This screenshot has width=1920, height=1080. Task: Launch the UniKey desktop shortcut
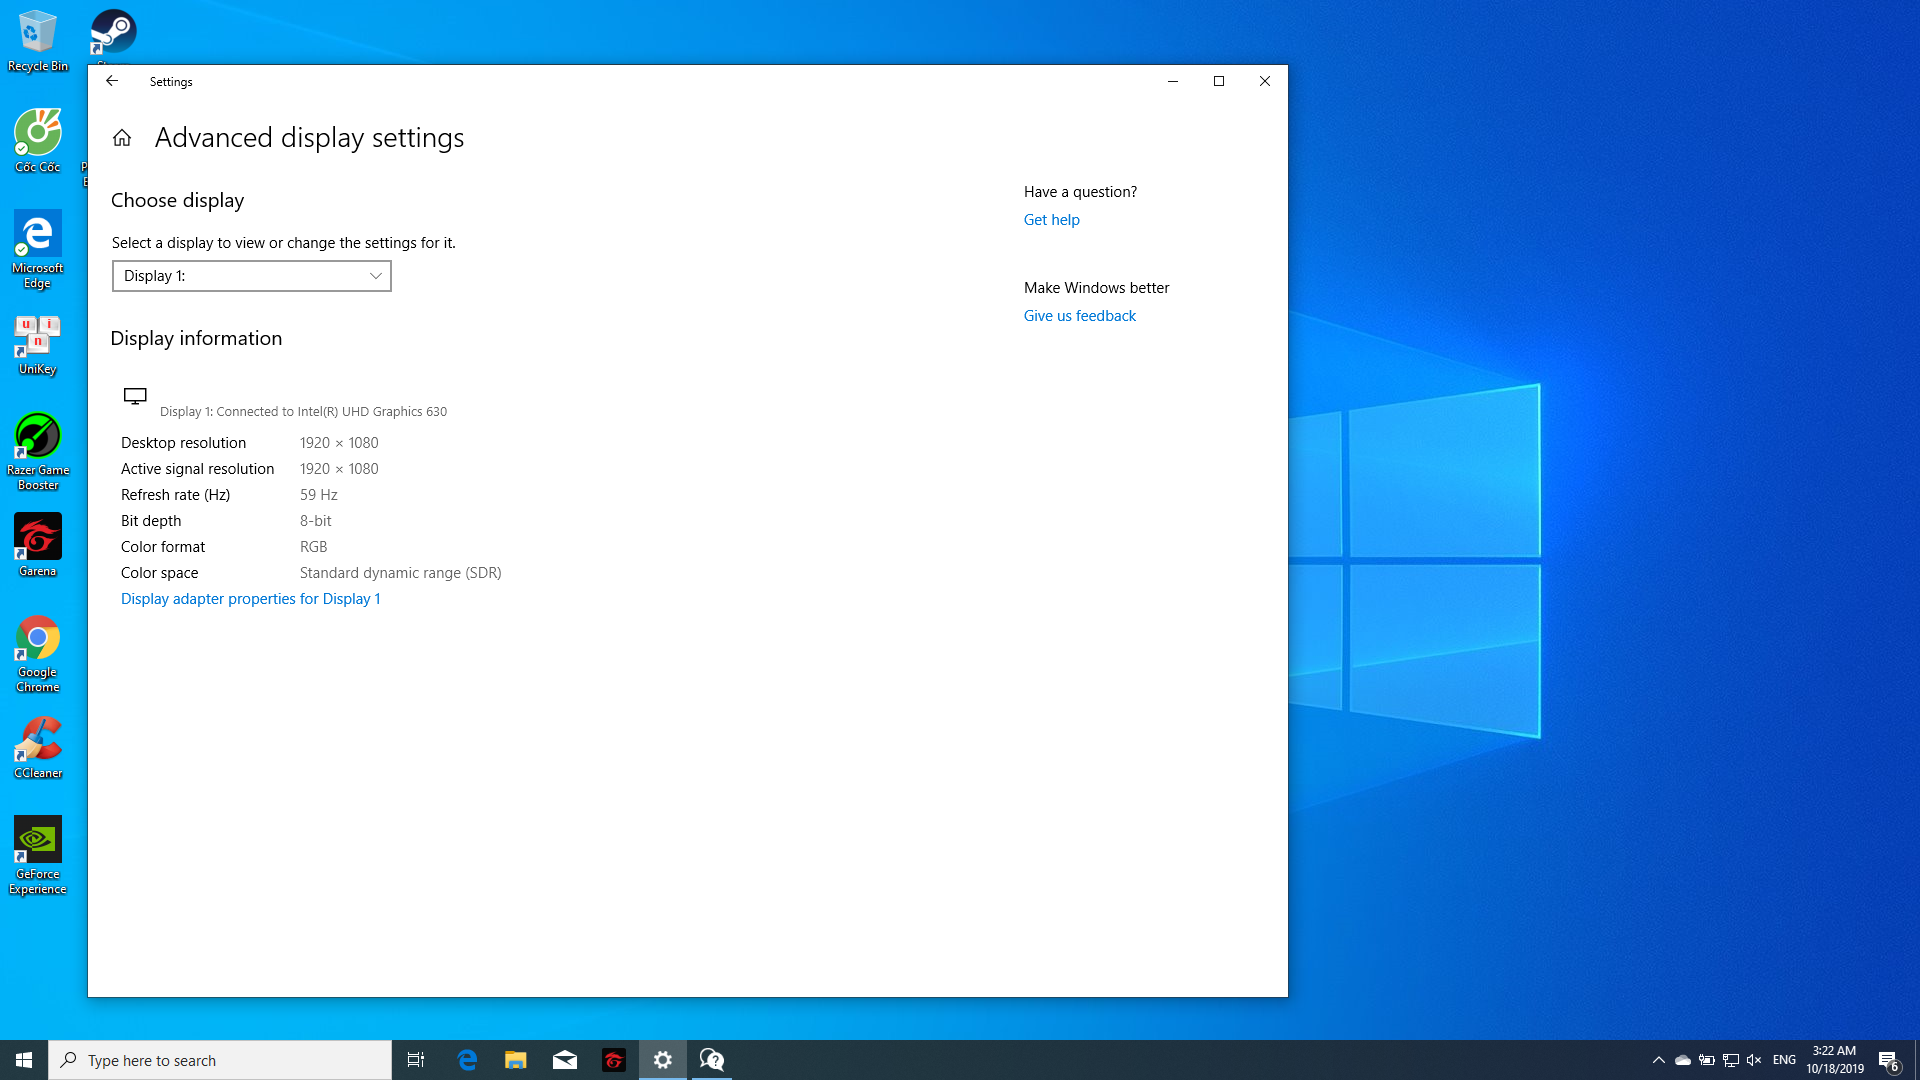[x=38, y=346]
